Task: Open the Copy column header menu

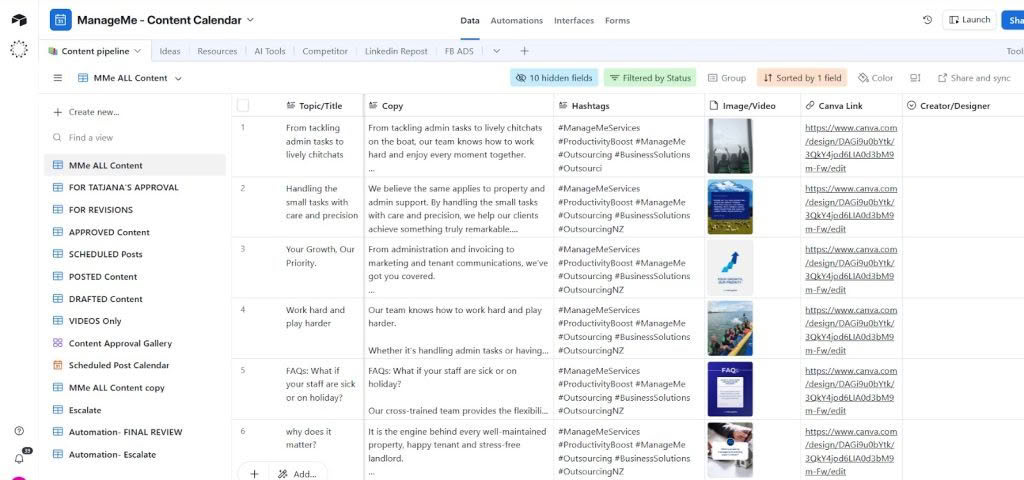Action: coord(458,105)
